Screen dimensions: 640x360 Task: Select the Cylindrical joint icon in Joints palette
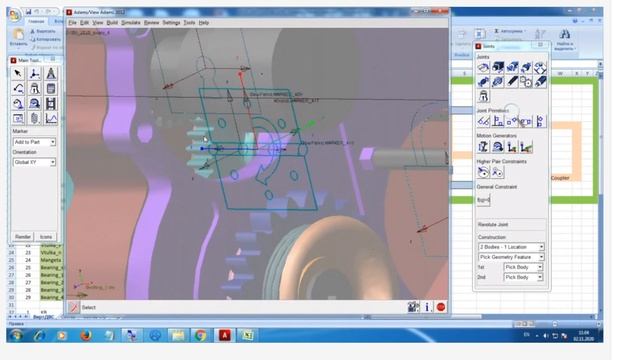point(512,68)
